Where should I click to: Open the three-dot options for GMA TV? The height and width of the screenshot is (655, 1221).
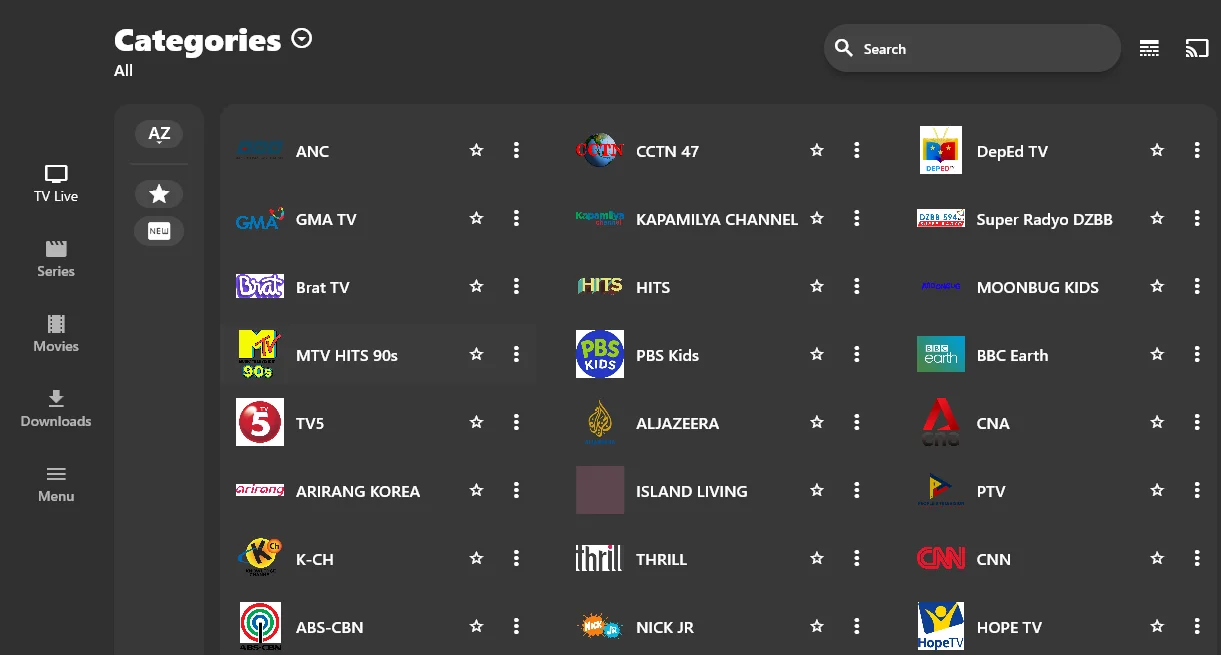click(516, 218)
